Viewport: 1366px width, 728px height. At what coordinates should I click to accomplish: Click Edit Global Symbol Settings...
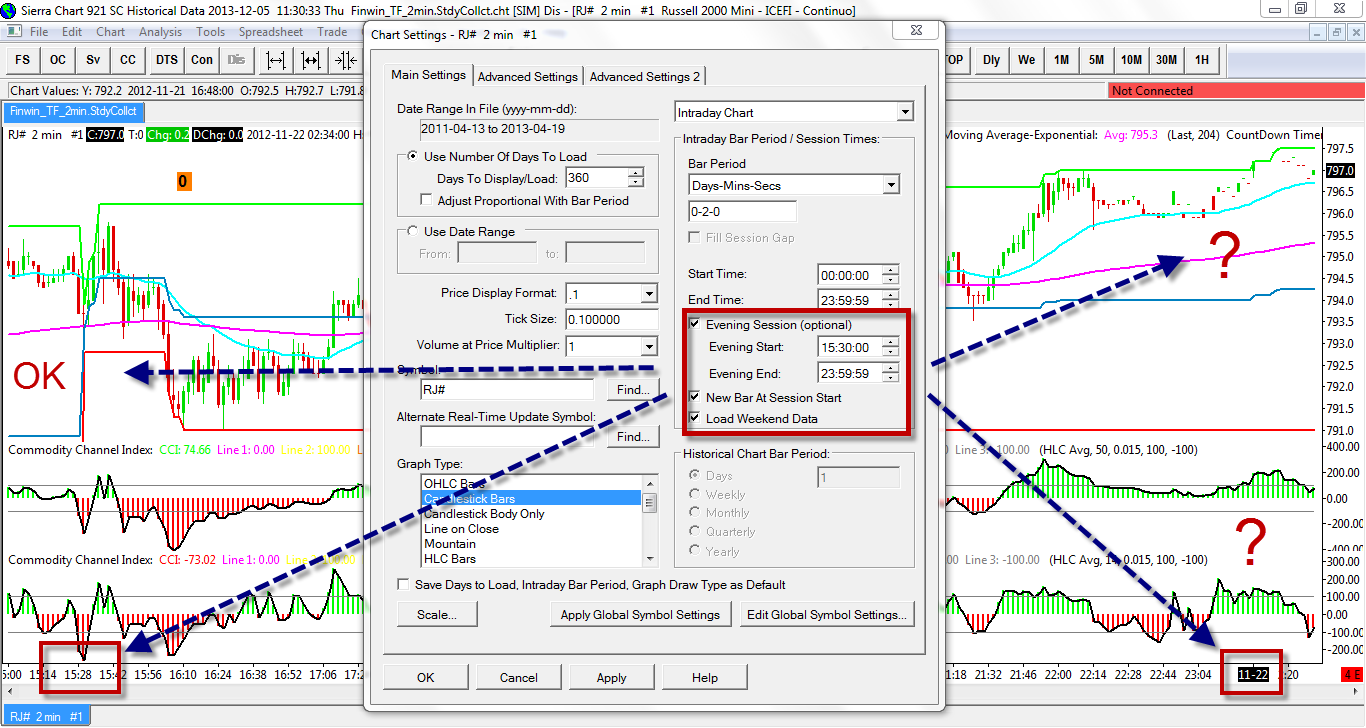pos(826,614)
